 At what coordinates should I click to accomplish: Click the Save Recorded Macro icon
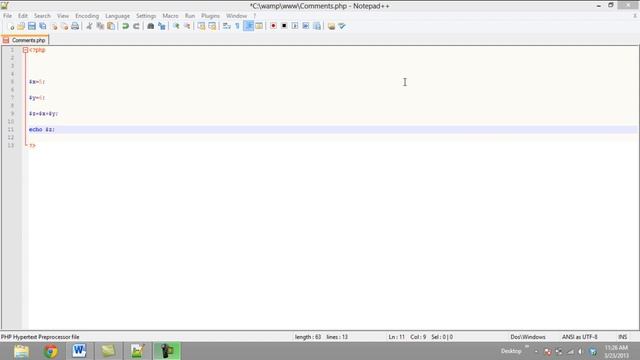pos(317,26)
